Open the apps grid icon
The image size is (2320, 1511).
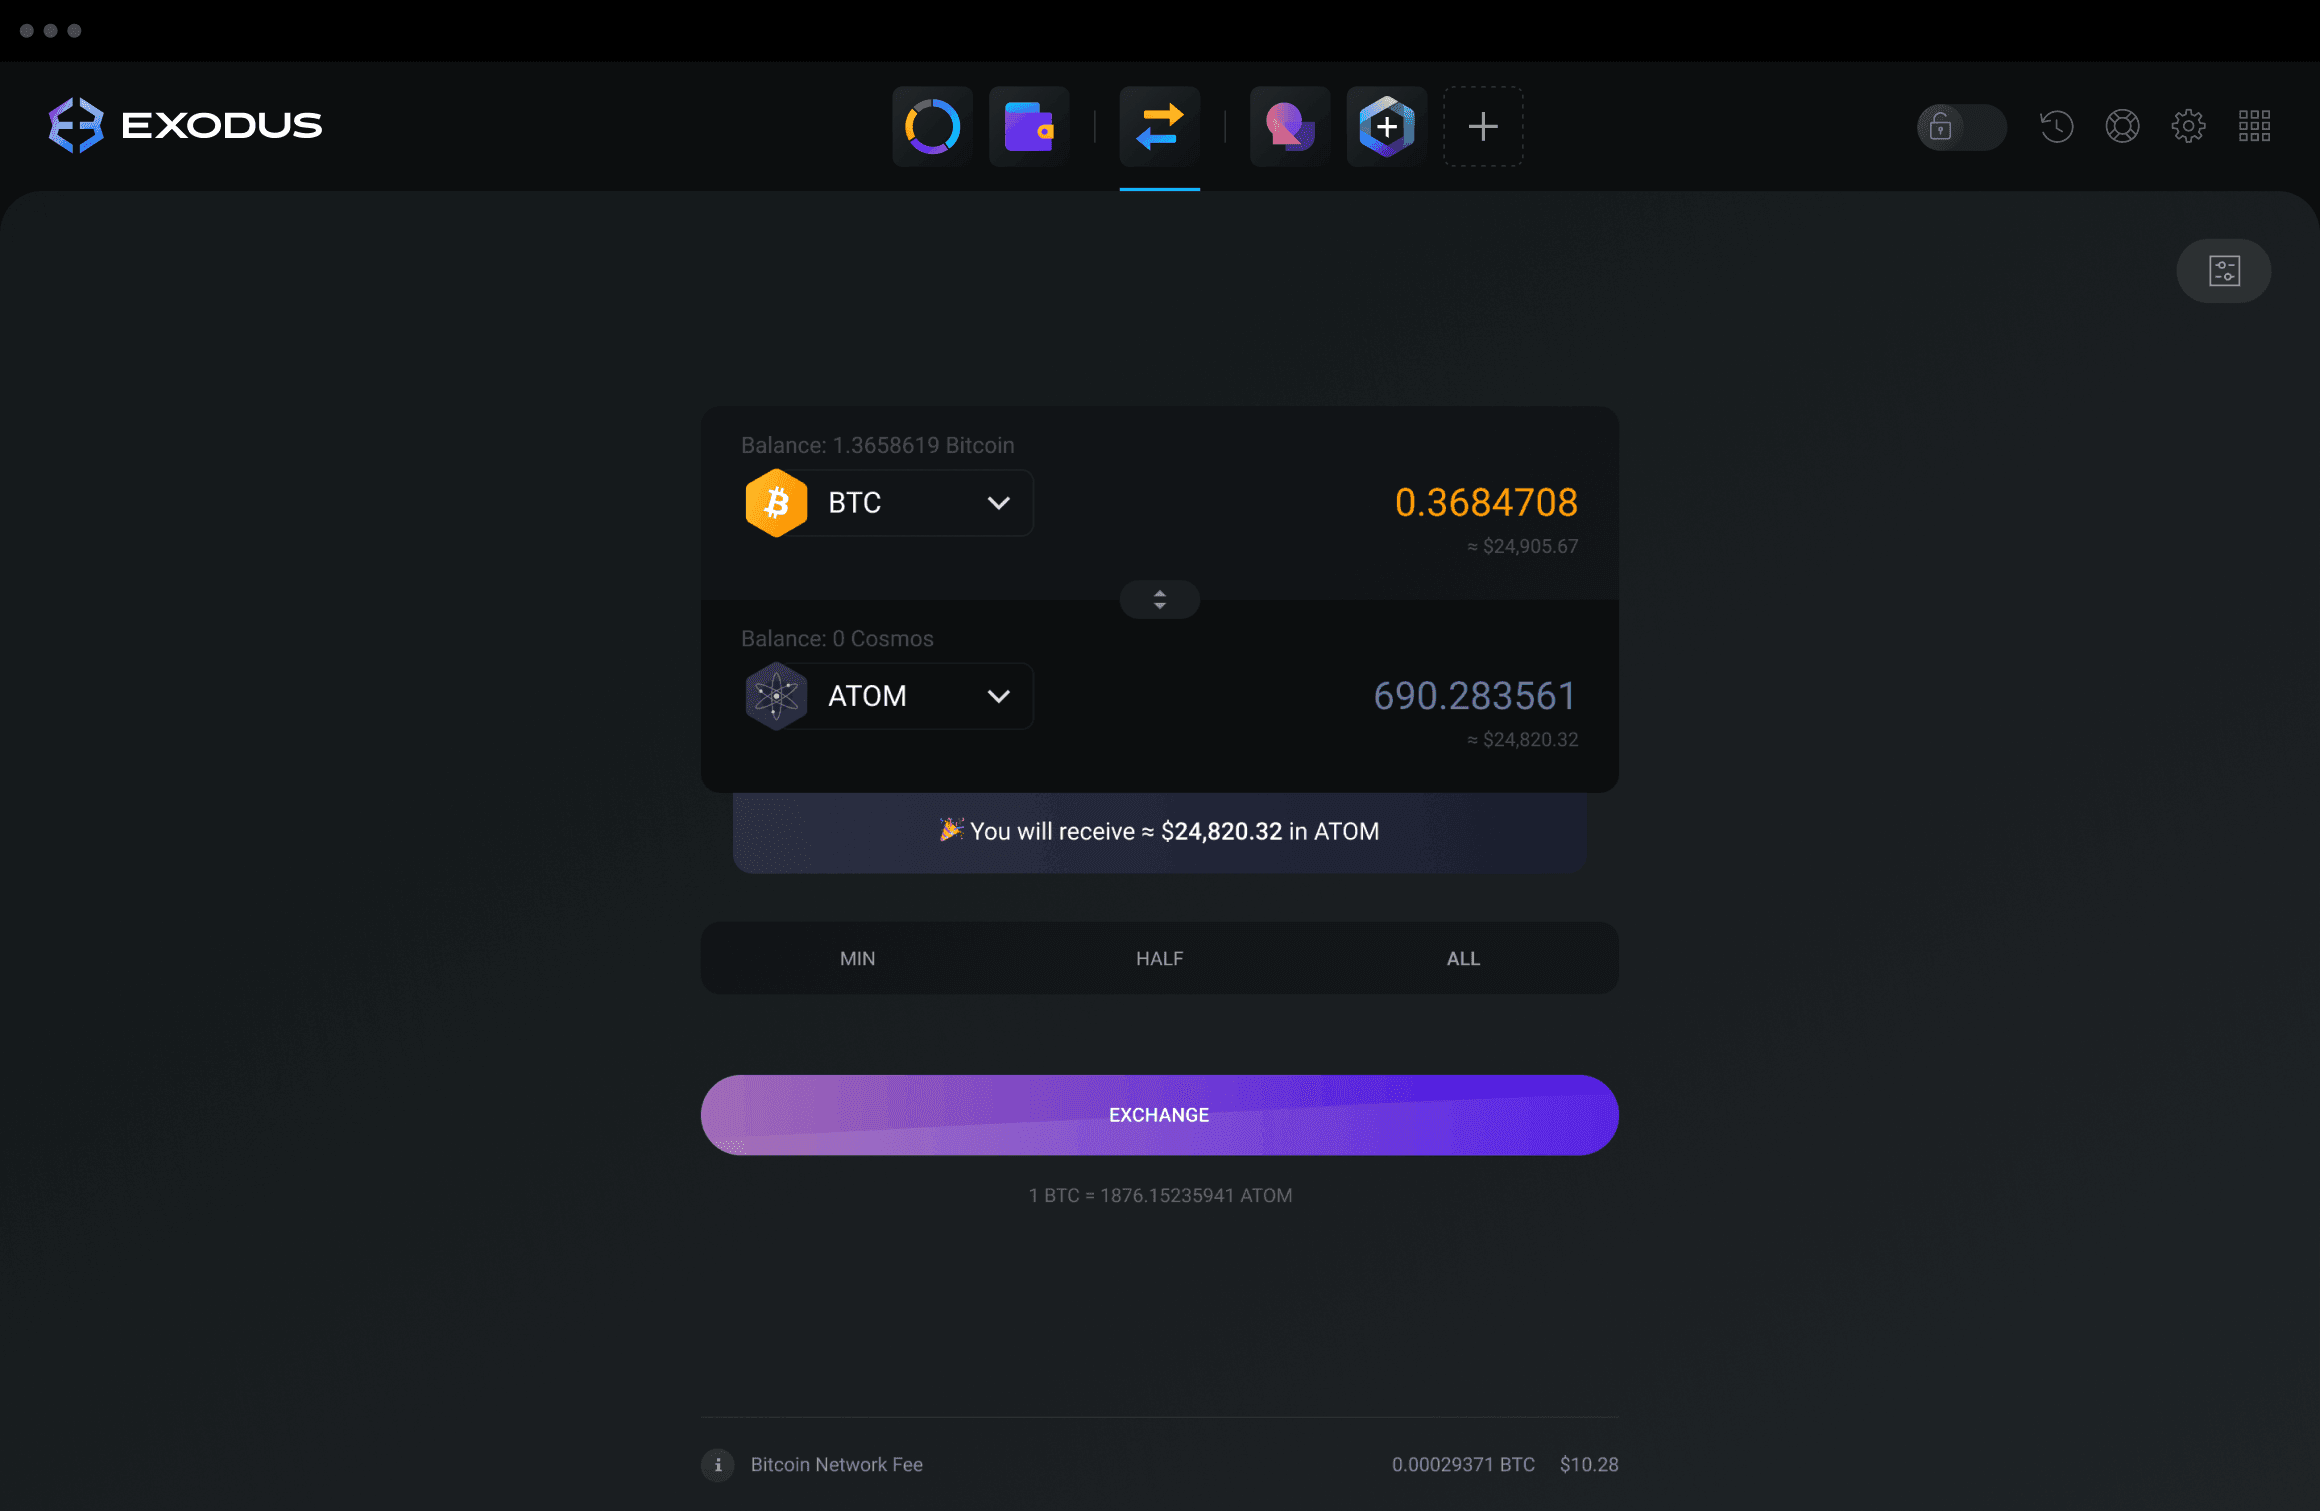pos(2254,127)
